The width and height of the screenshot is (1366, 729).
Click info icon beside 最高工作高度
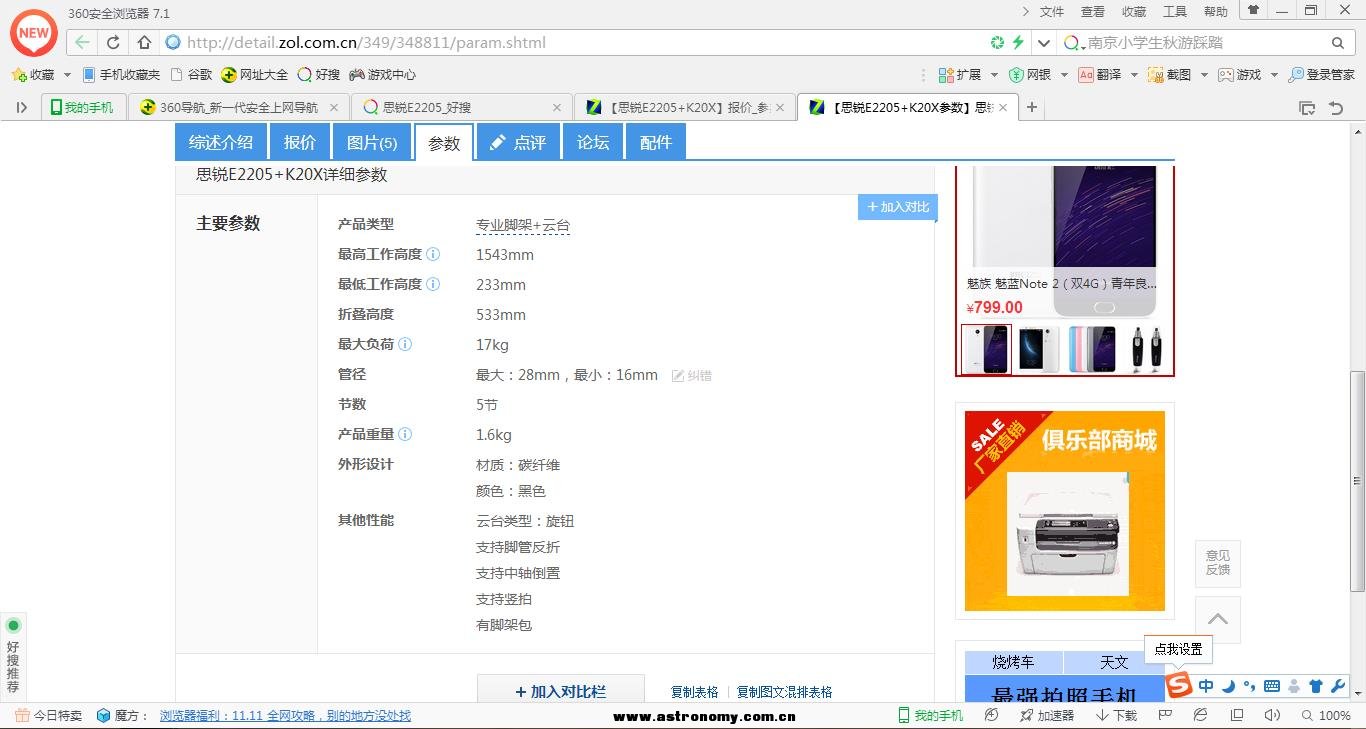433,254
